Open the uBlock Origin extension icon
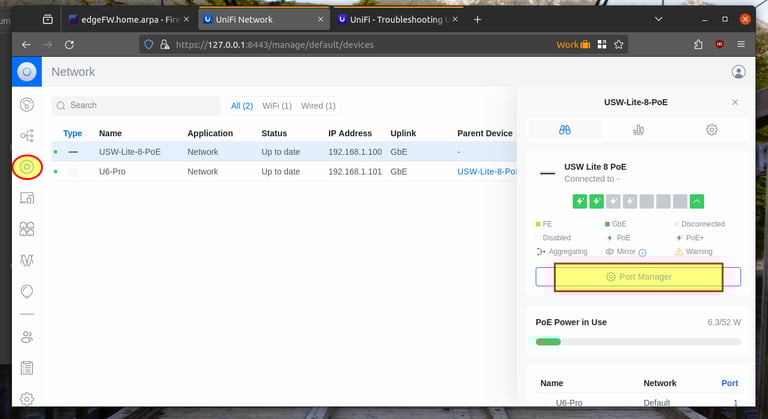The height and width of the screenshot is (419, 768). coord(720,45)
